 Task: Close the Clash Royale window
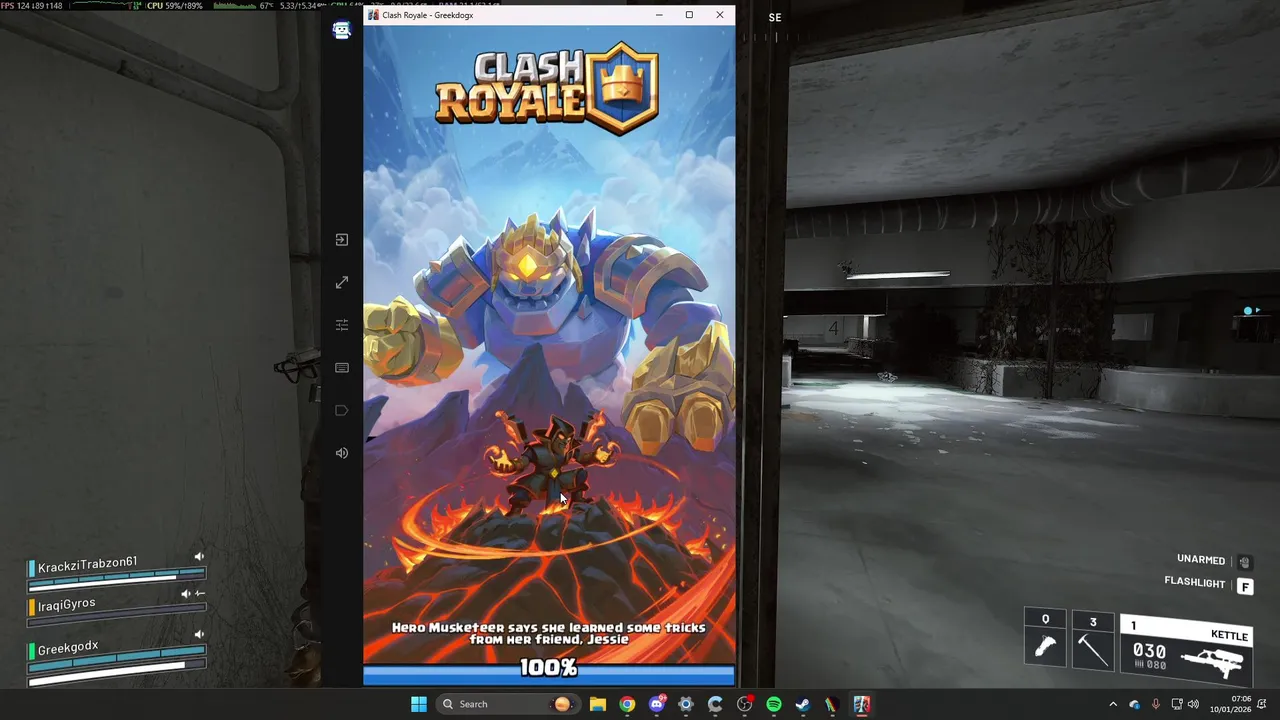tap(720, 15)
